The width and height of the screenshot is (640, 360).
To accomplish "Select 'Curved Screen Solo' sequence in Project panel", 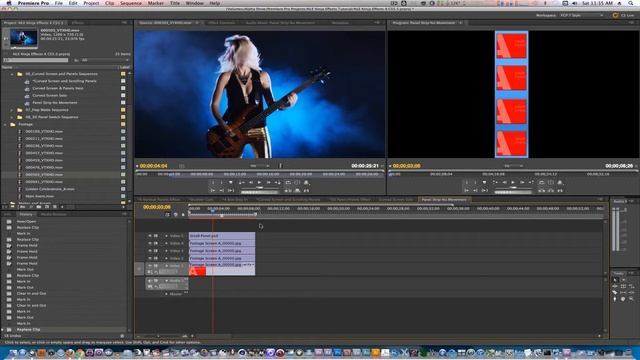I will pos(49,96).
